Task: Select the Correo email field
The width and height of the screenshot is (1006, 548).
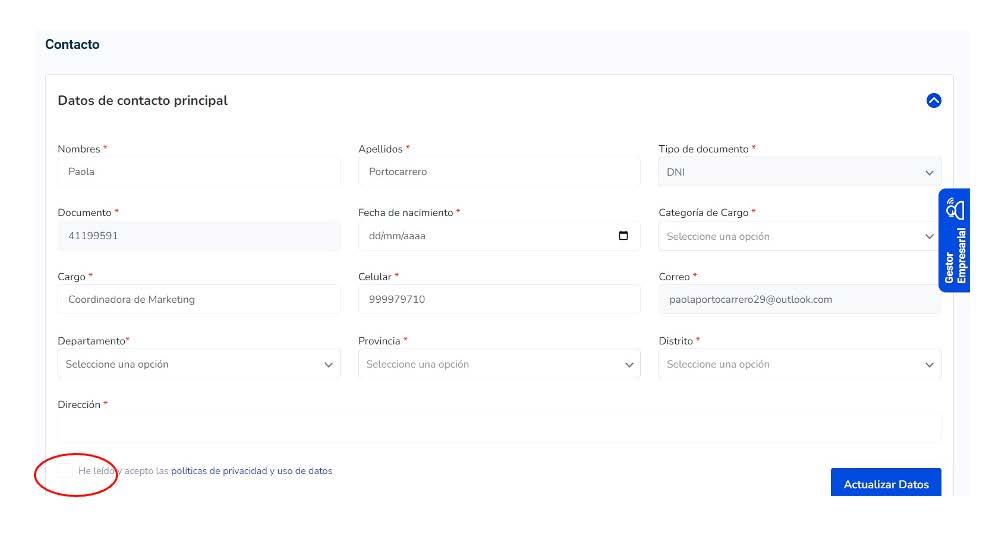Action: [x=799, y=299]
